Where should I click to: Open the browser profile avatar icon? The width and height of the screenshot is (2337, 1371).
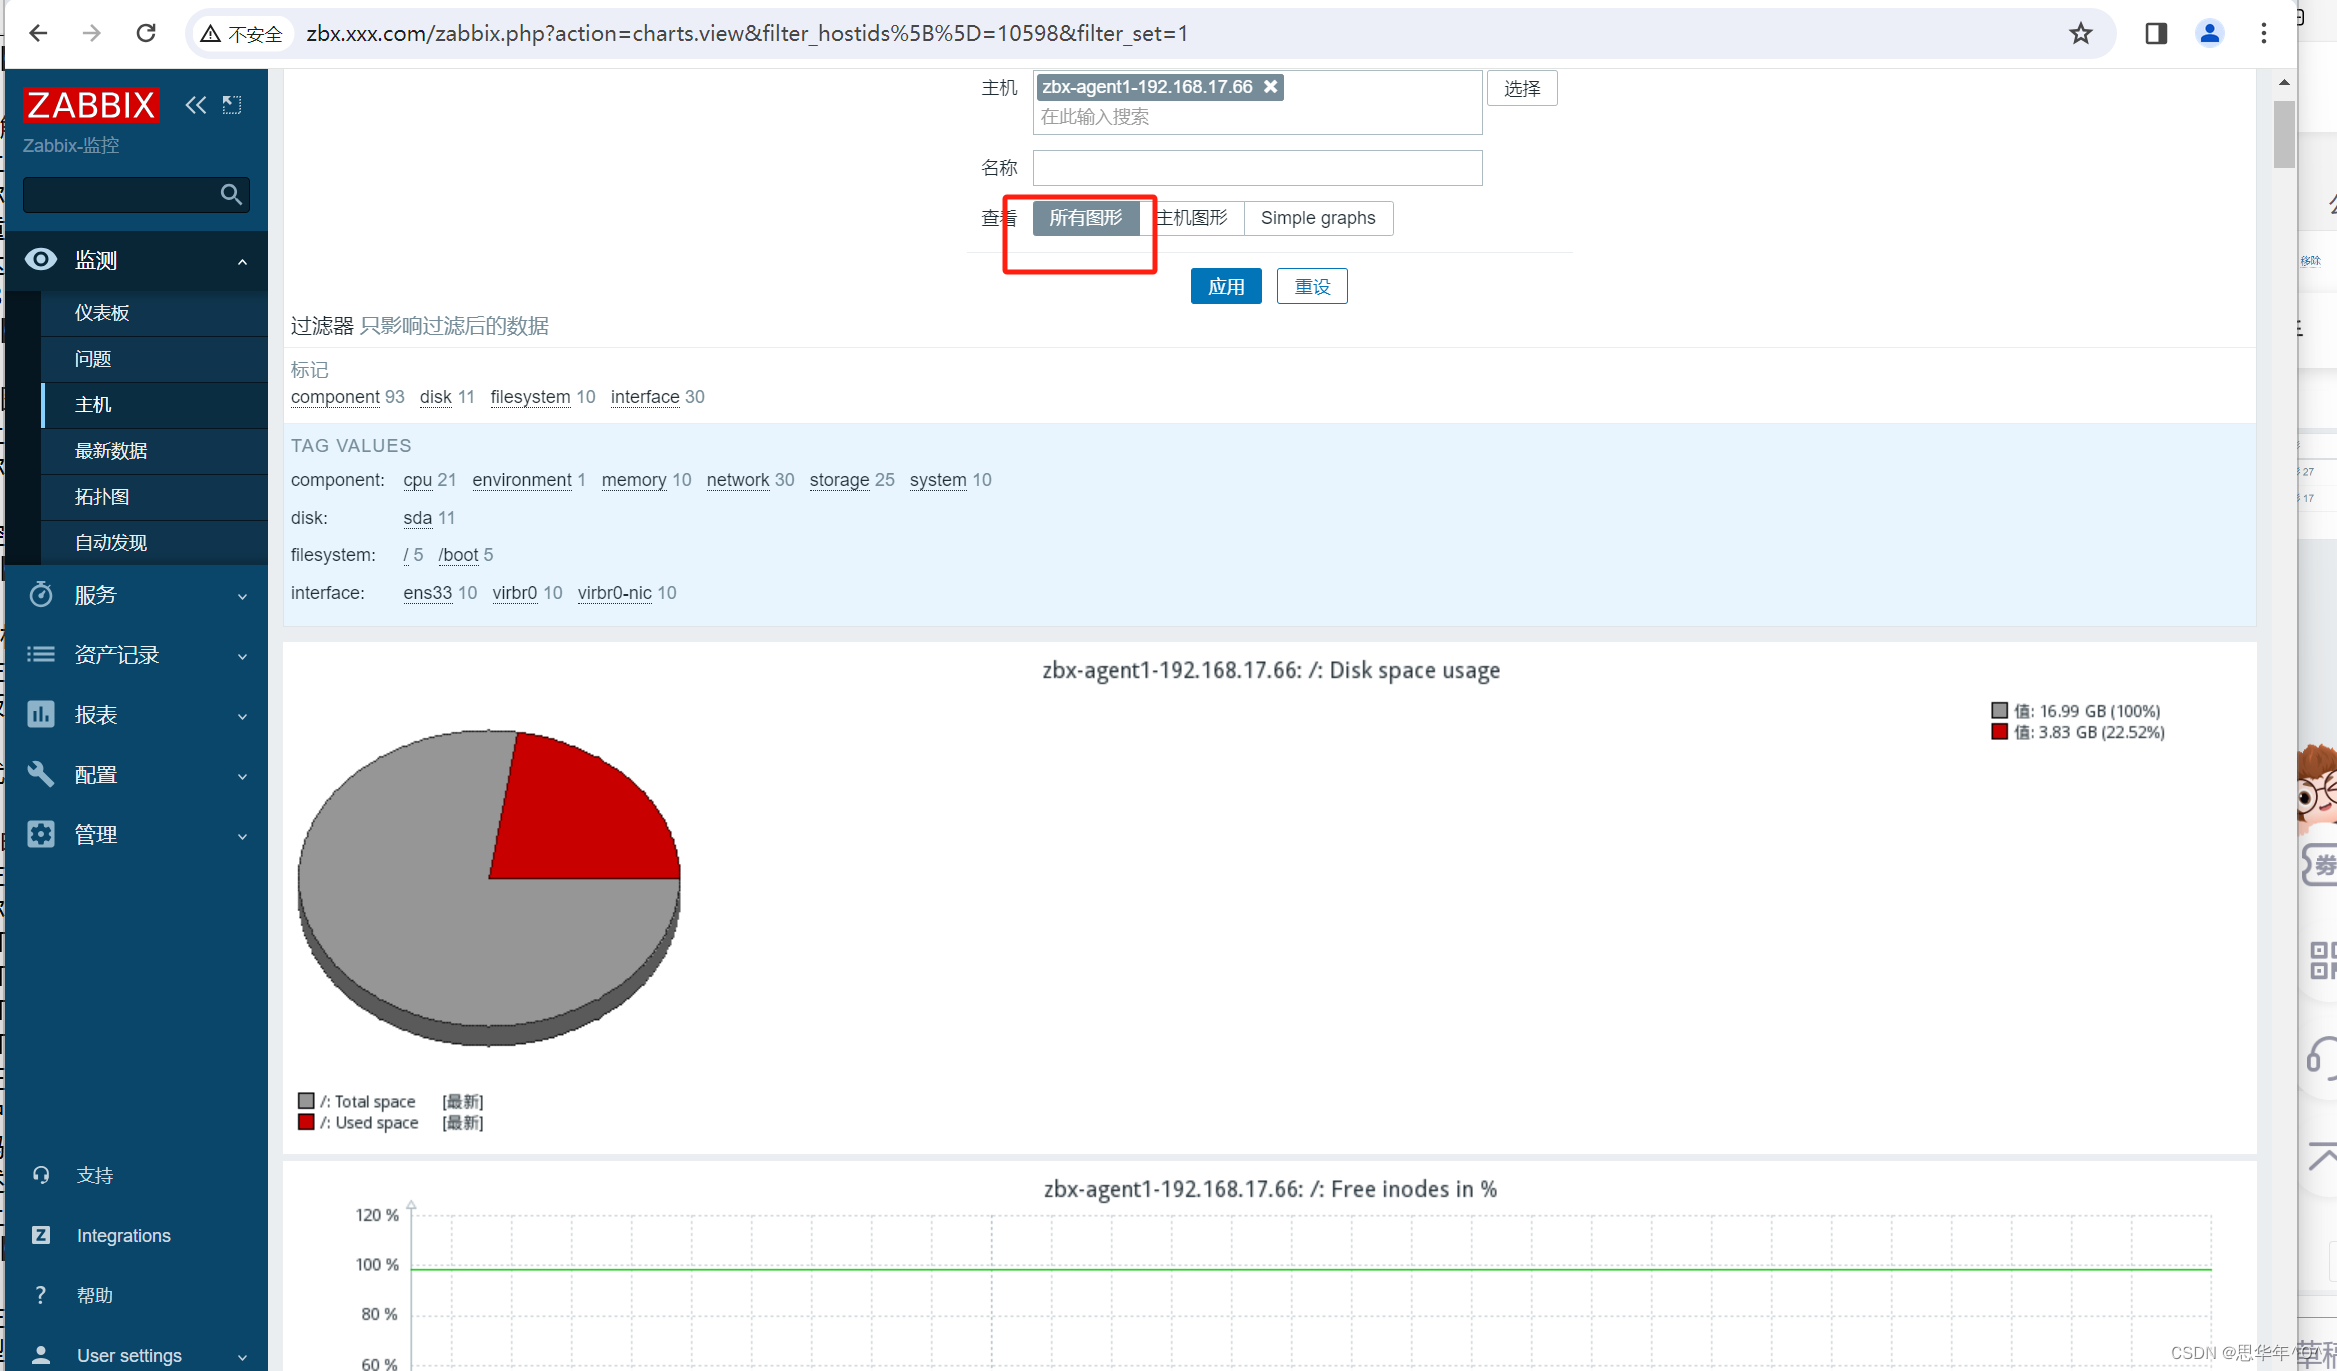pos(2209,34)
